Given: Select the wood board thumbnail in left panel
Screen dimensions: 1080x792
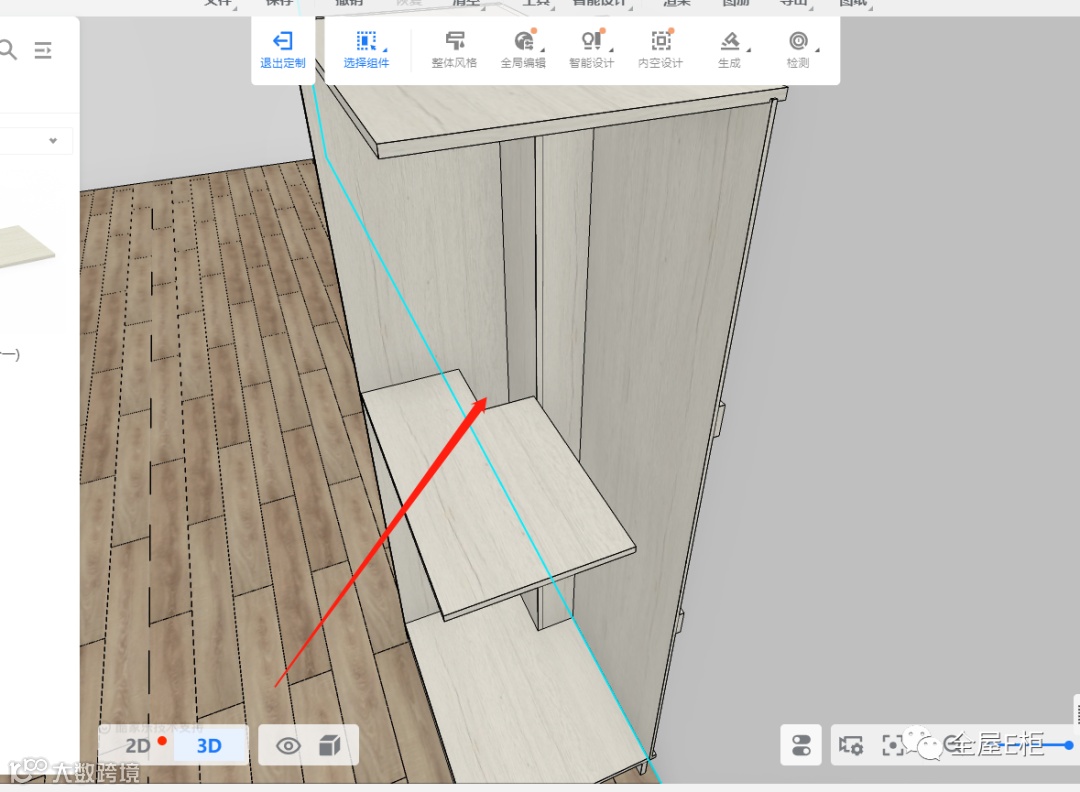Looking at the screenshot, I should click(x=24, y=246).
